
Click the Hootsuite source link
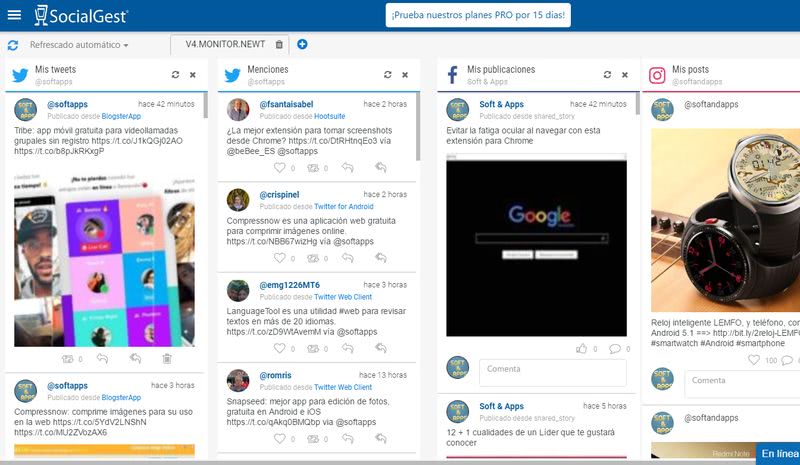(x=330, y=116)
